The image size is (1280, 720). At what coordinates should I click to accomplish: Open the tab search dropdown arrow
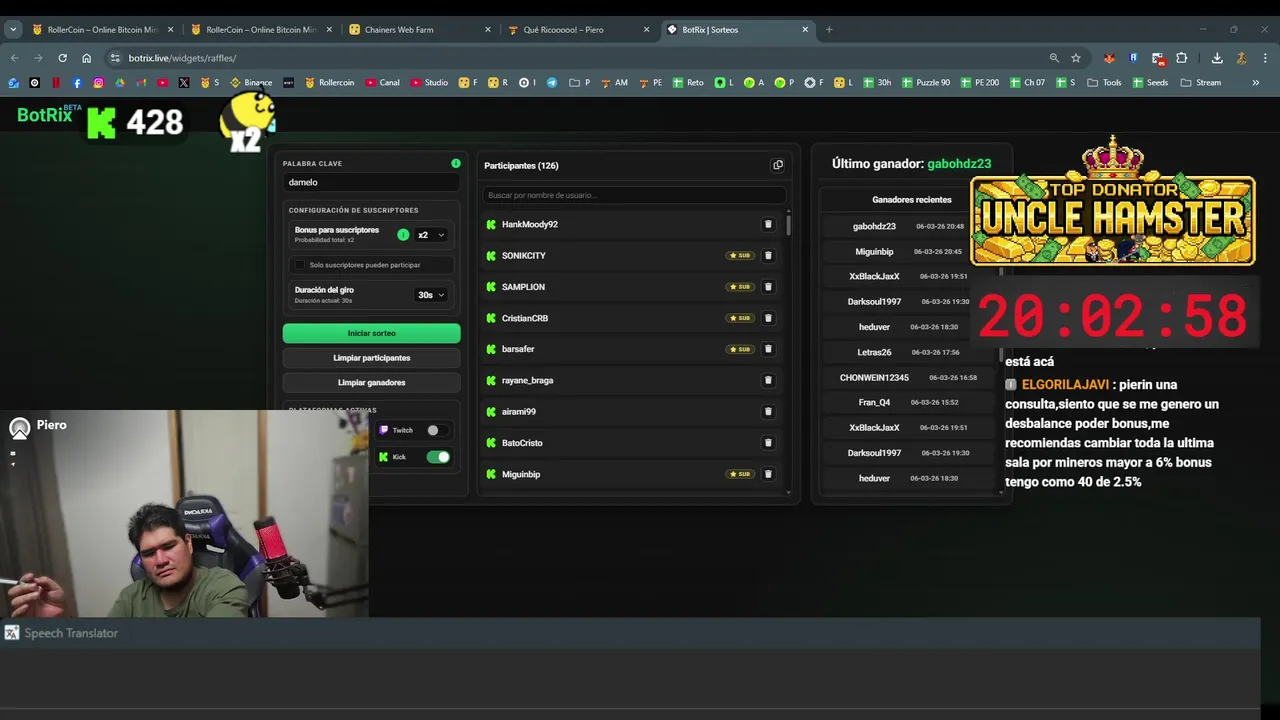13,30
